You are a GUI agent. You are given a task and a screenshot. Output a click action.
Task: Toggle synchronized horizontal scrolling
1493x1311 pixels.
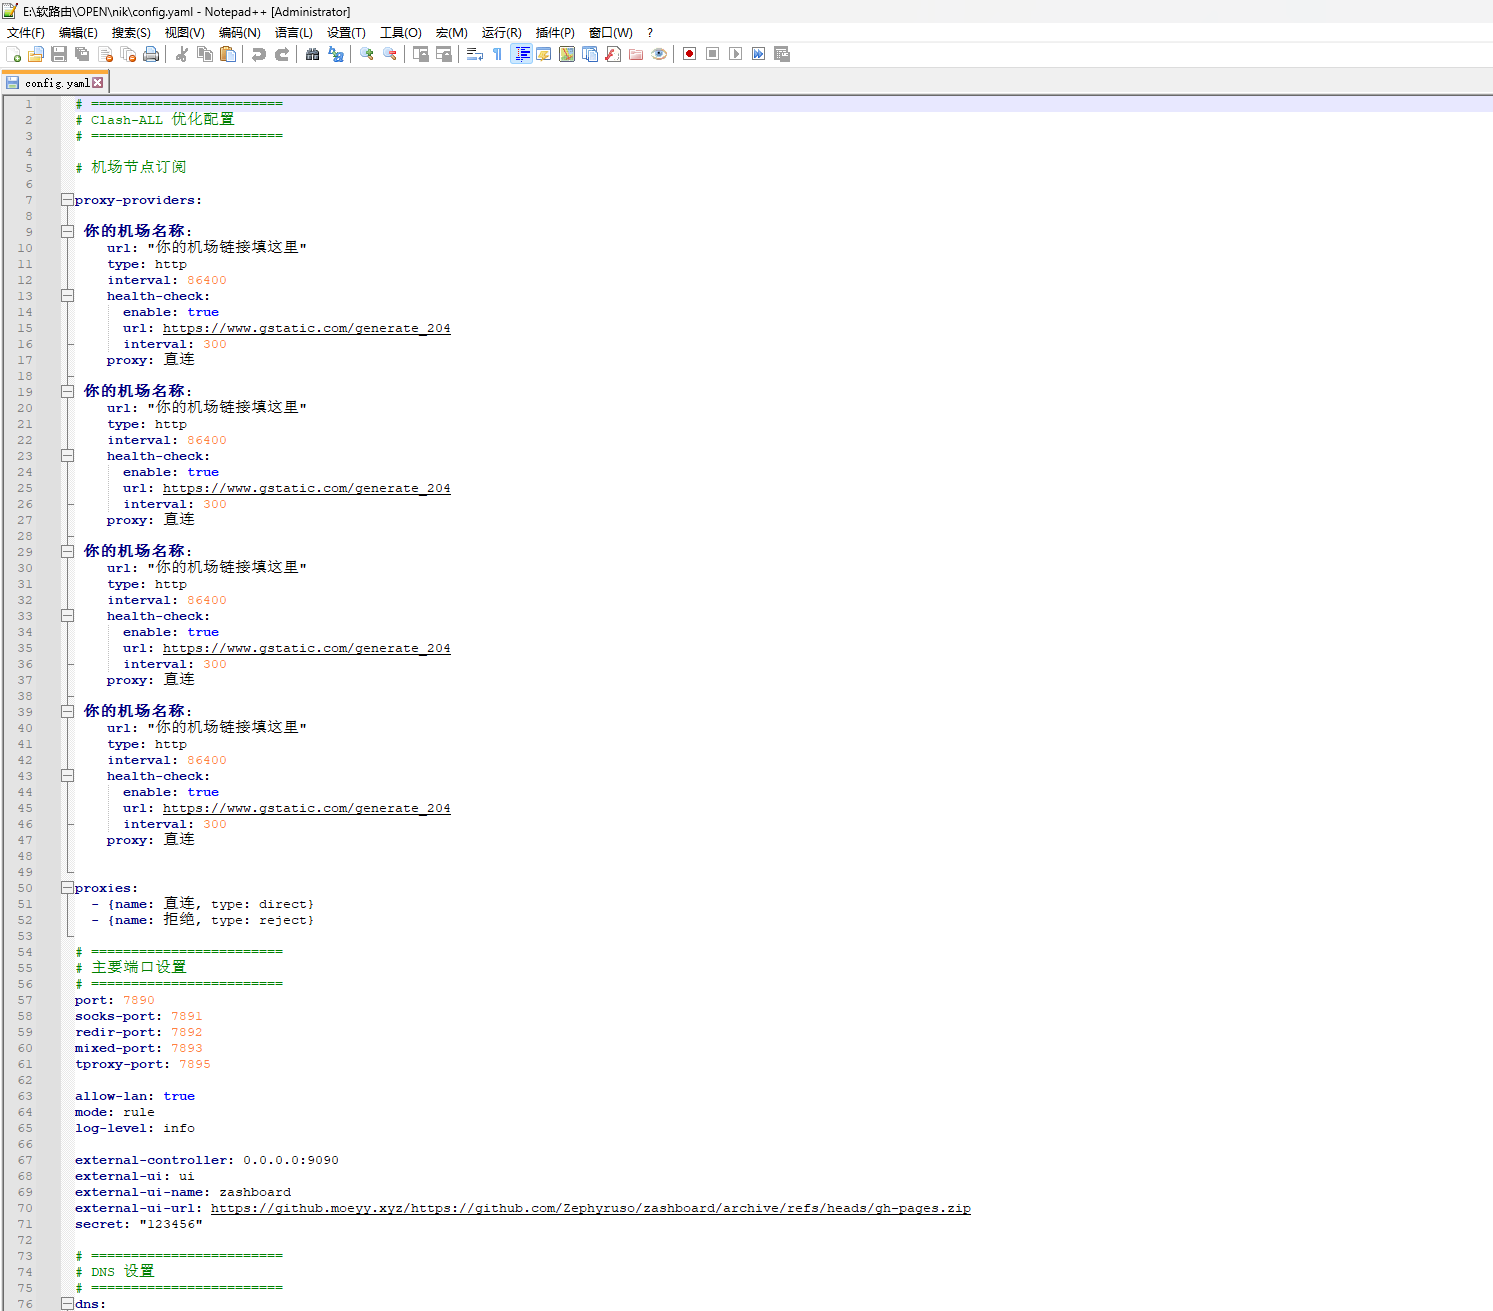444,54
